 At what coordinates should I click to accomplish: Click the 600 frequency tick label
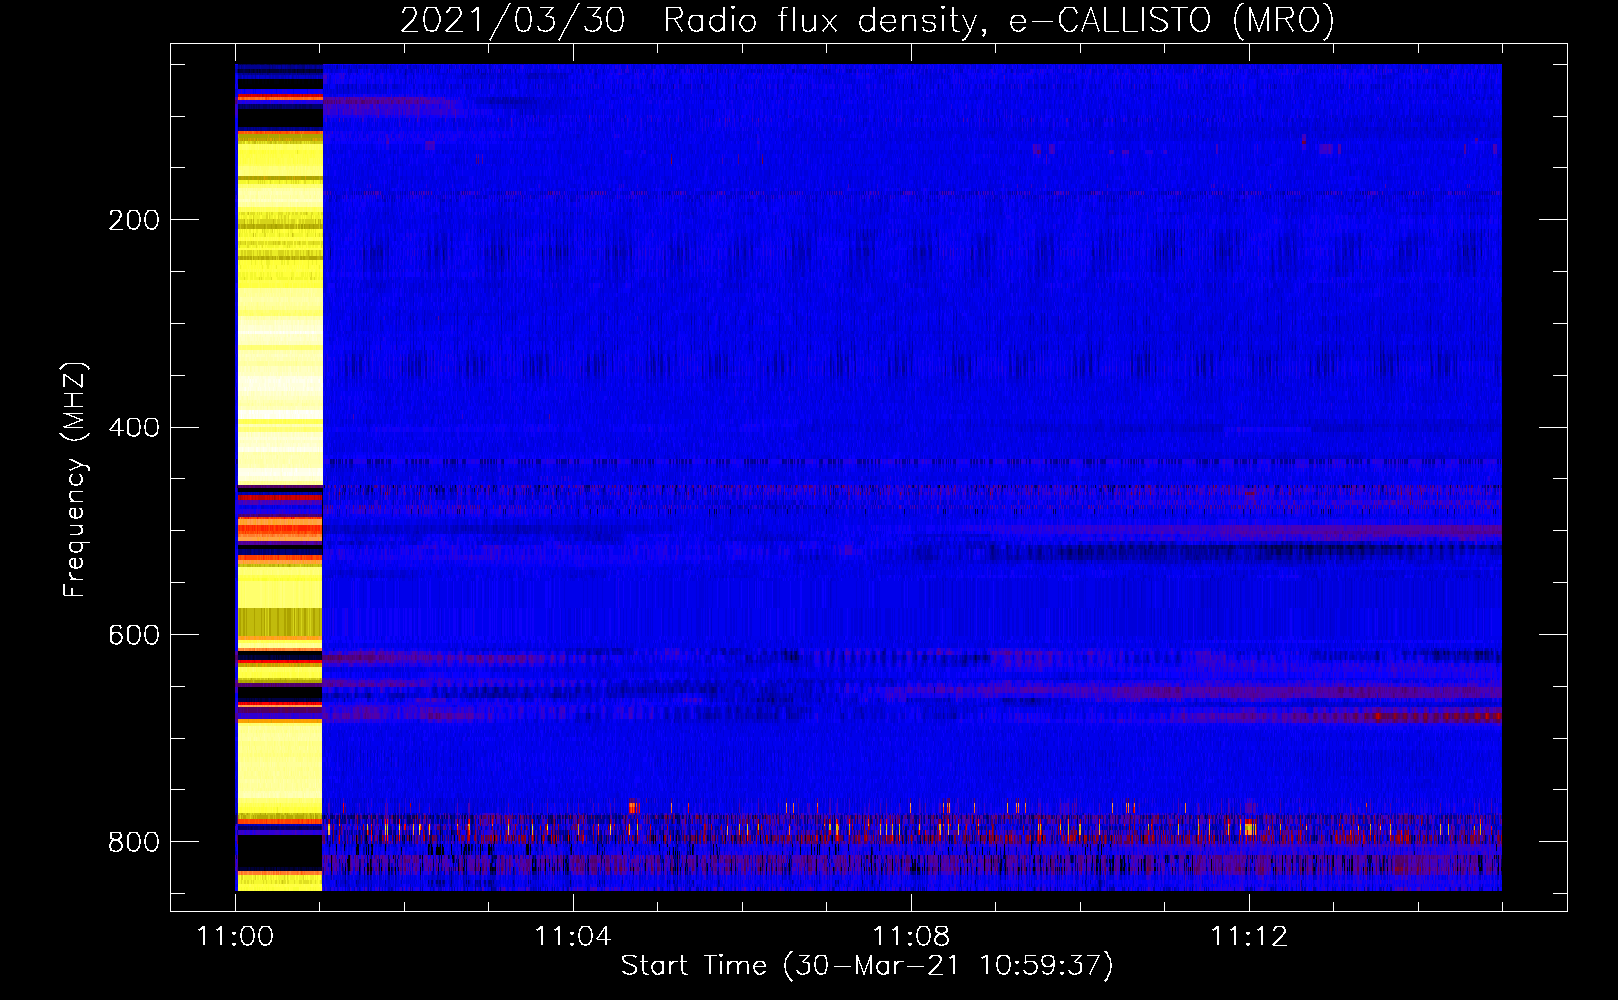134,636
